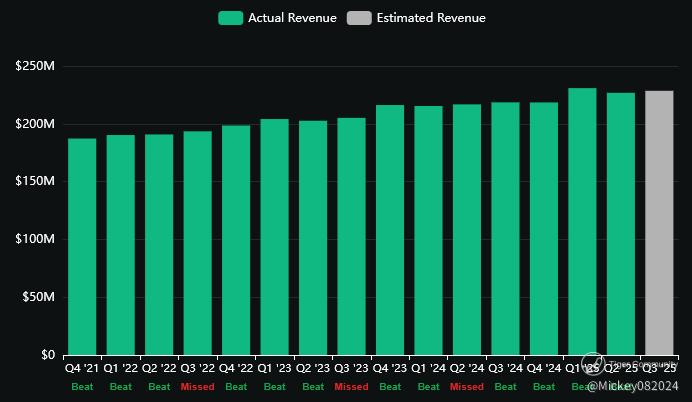Viewport: 692px width, 402px height.
Task: Select the Q2 '25 revenue bar
Action: pos(621,224)
